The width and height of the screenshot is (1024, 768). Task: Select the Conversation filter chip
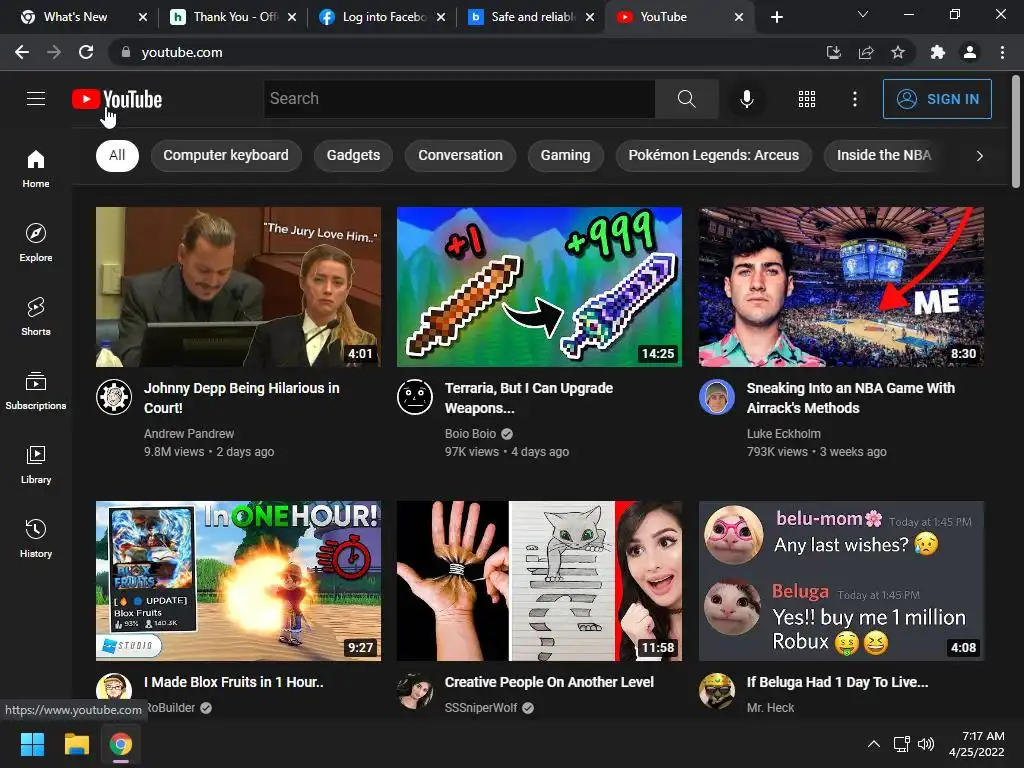tap(460, 155)
